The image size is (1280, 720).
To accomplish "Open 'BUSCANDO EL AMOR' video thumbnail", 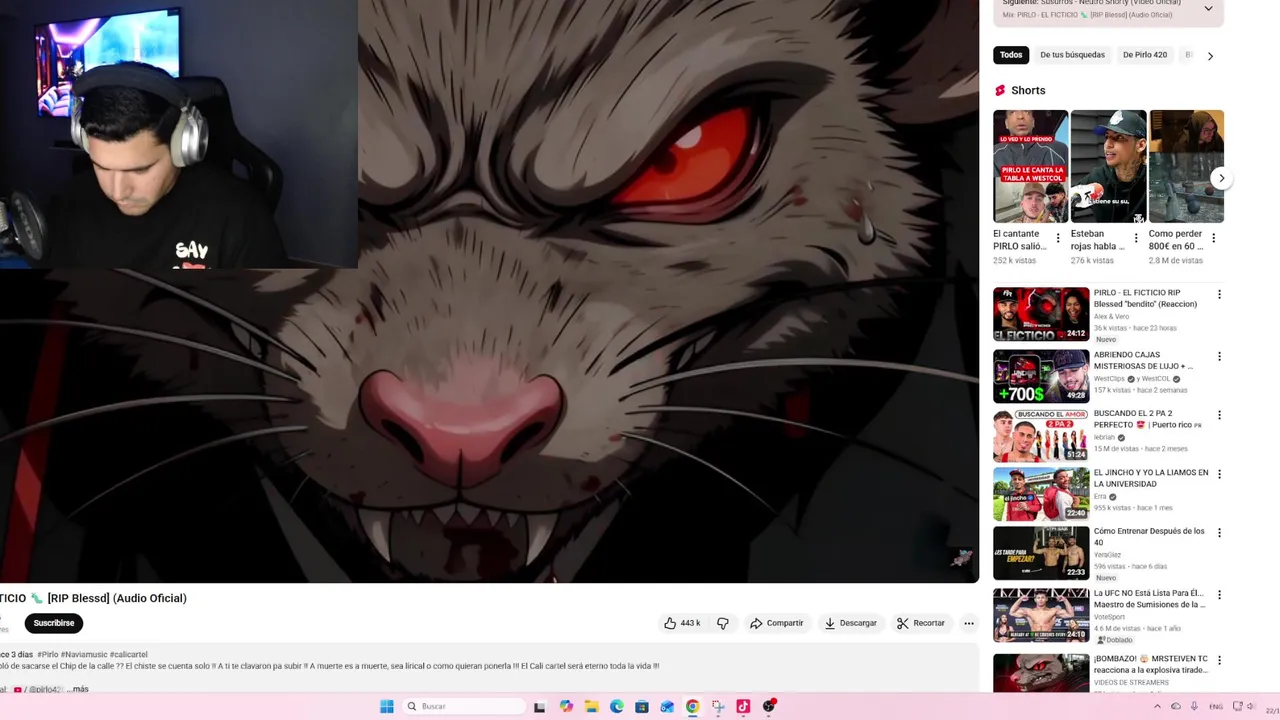I will click(x=1041, y=435).
